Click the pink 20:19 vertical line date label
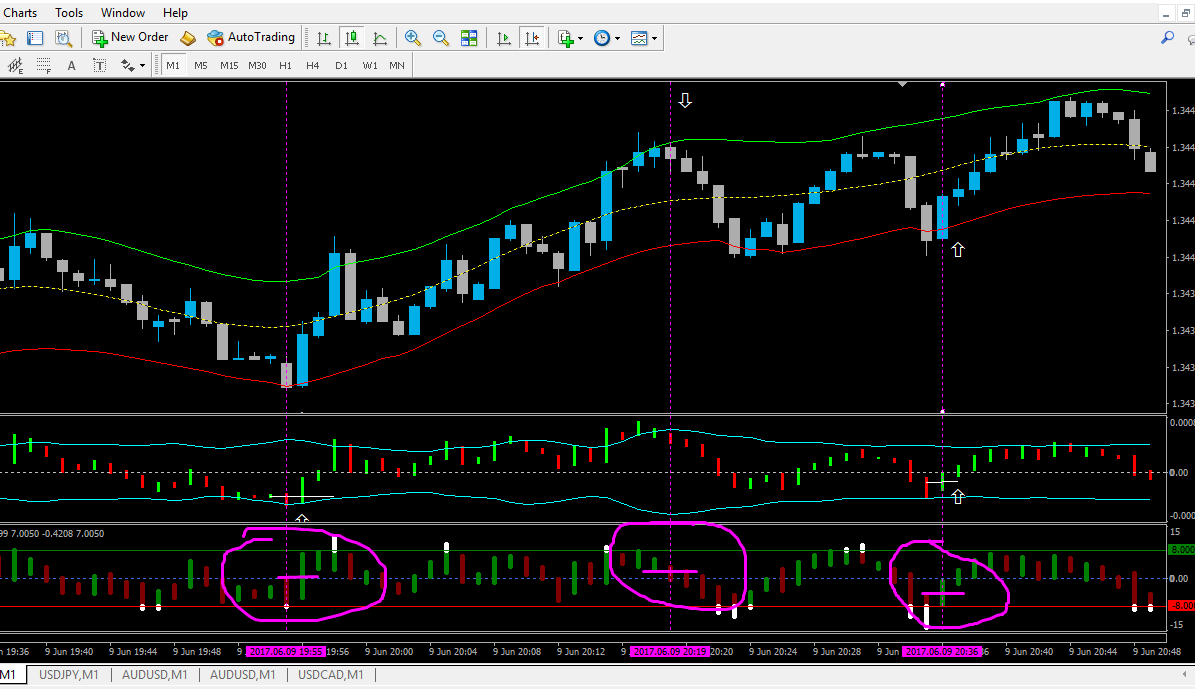 (x=669, y=652)
